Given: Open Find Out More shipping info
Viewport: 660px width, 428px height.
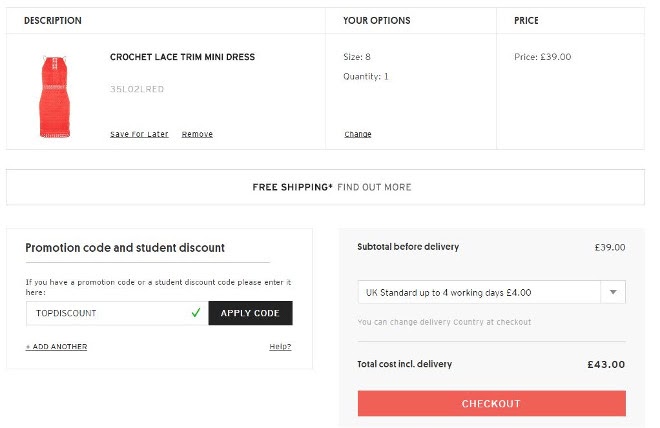Looking at the screenshot, I should pos(374,187).
